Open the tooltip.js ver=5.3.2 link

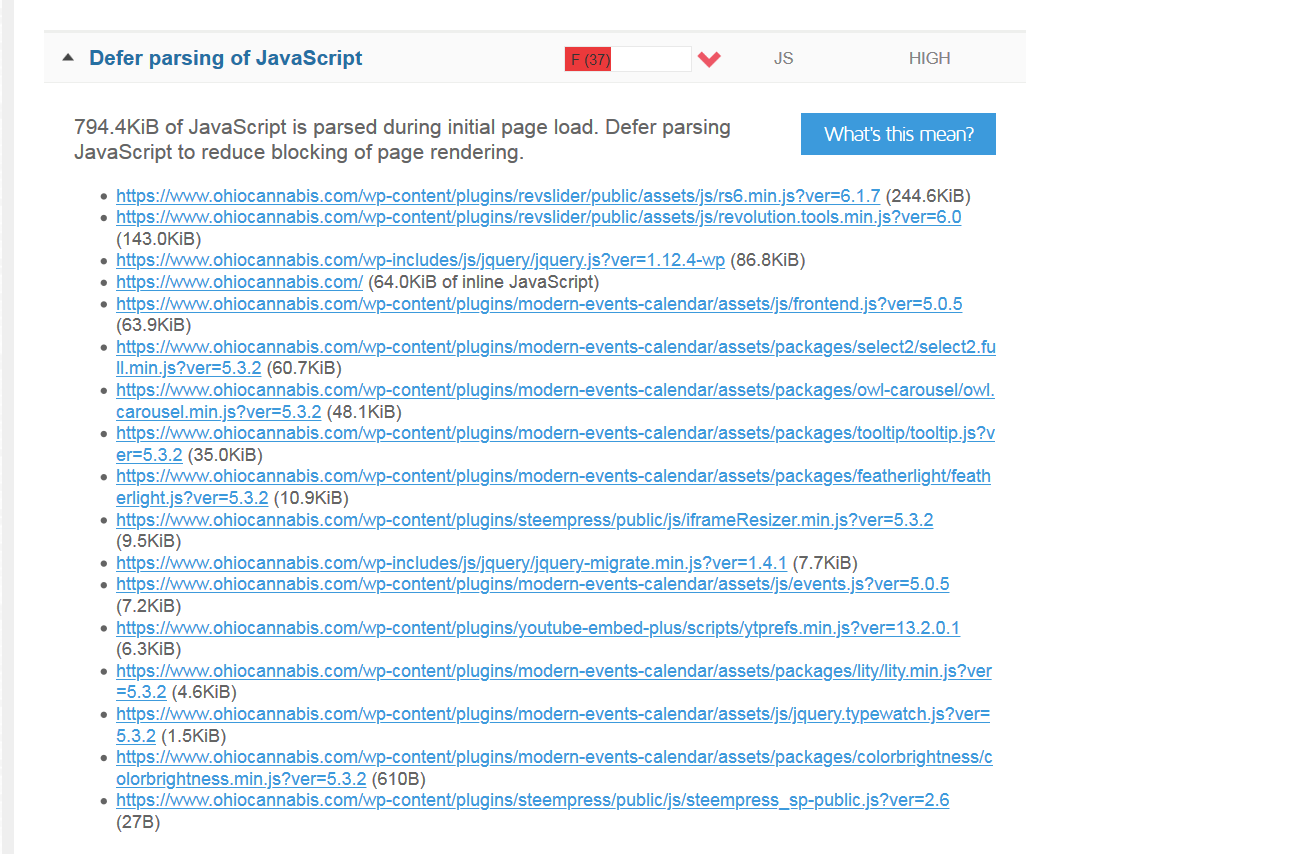(x=555, y=443)
